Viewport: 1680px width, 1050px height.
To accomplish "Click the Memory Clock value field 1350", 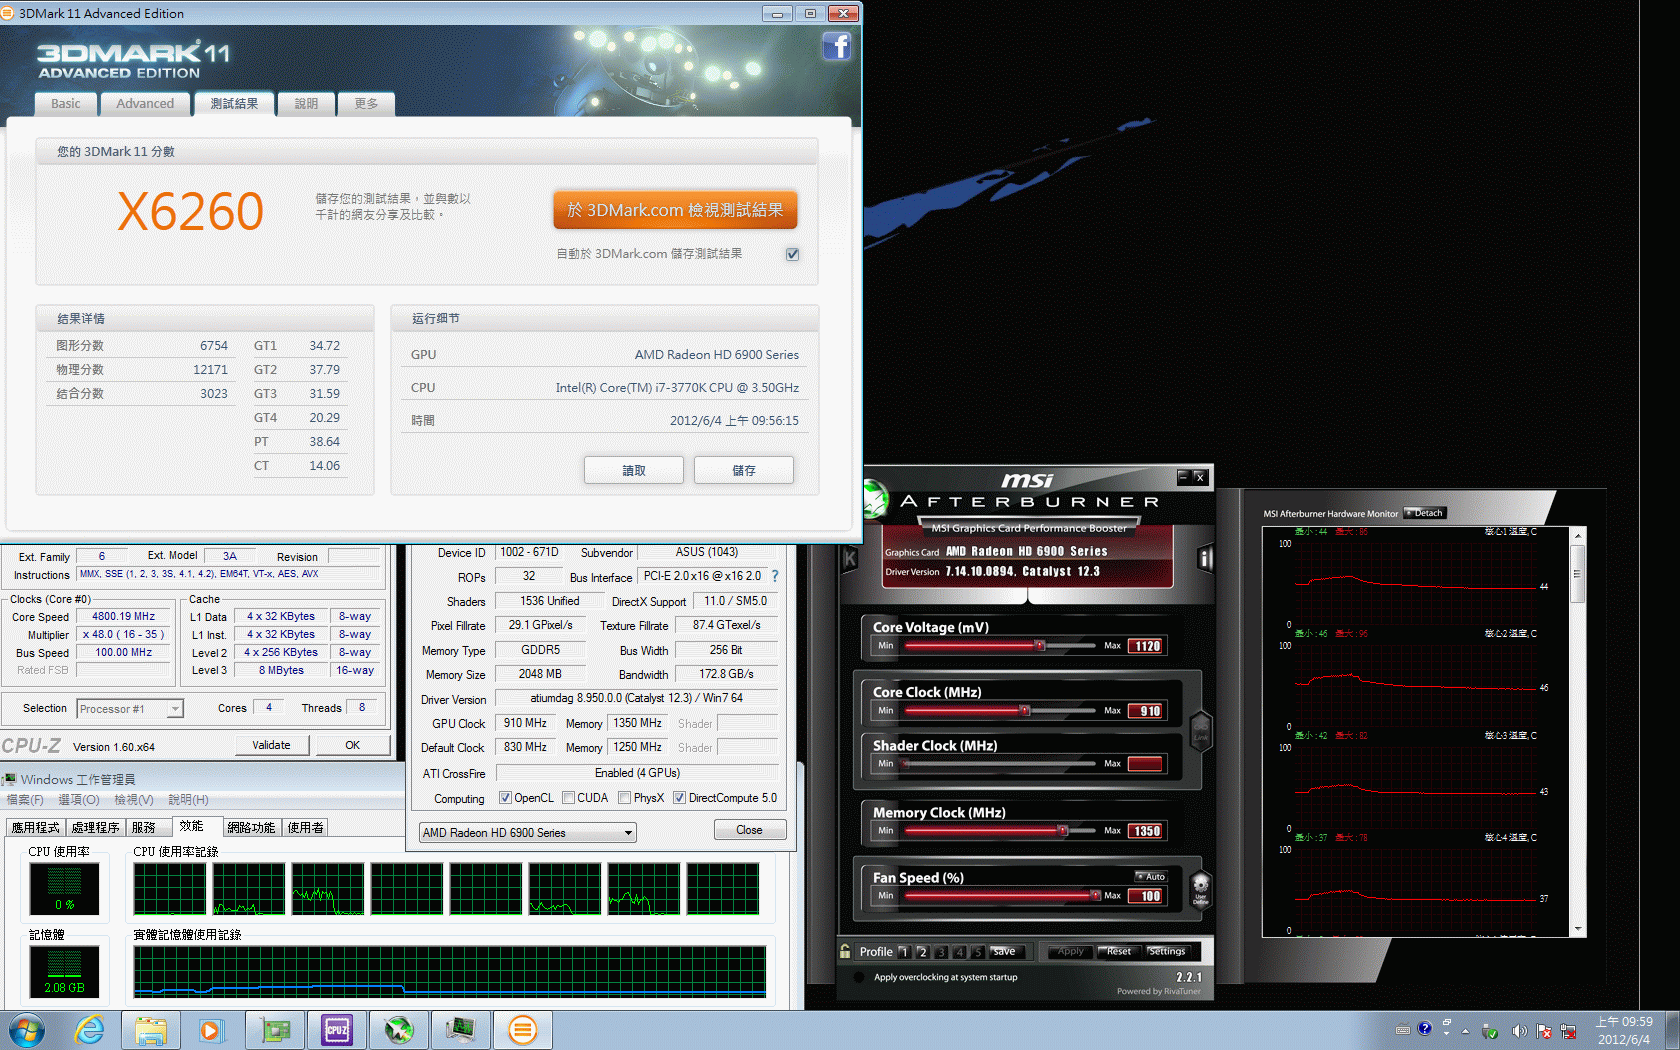I will pyautogui.click(x=1146, y=831).
